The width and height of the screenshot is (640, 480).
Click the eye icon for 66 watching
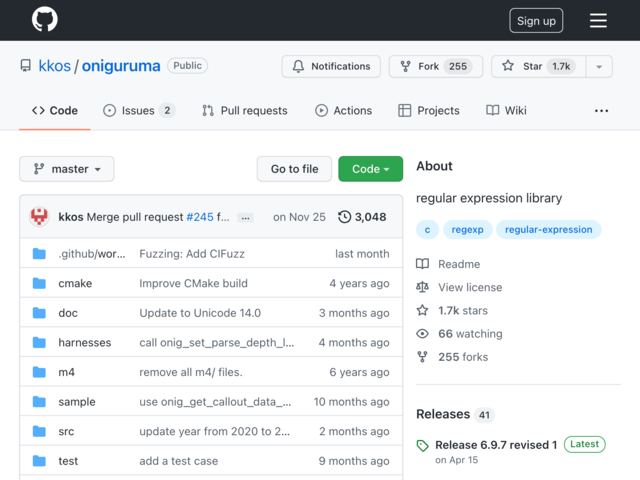click(422, 334)
